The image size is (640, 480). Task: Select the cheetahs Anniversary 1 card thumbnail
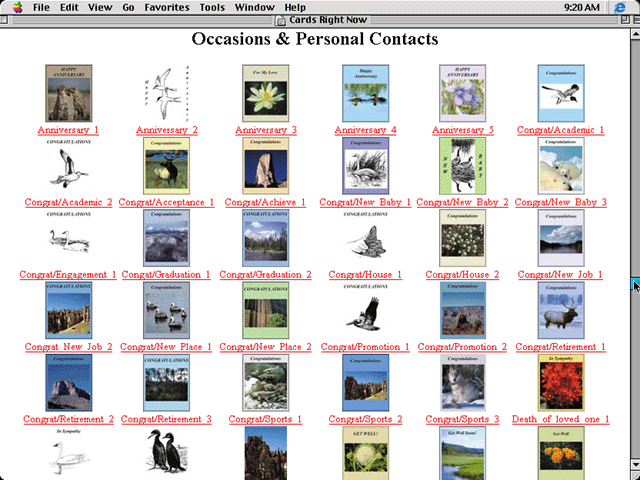[x=69, y=93]
